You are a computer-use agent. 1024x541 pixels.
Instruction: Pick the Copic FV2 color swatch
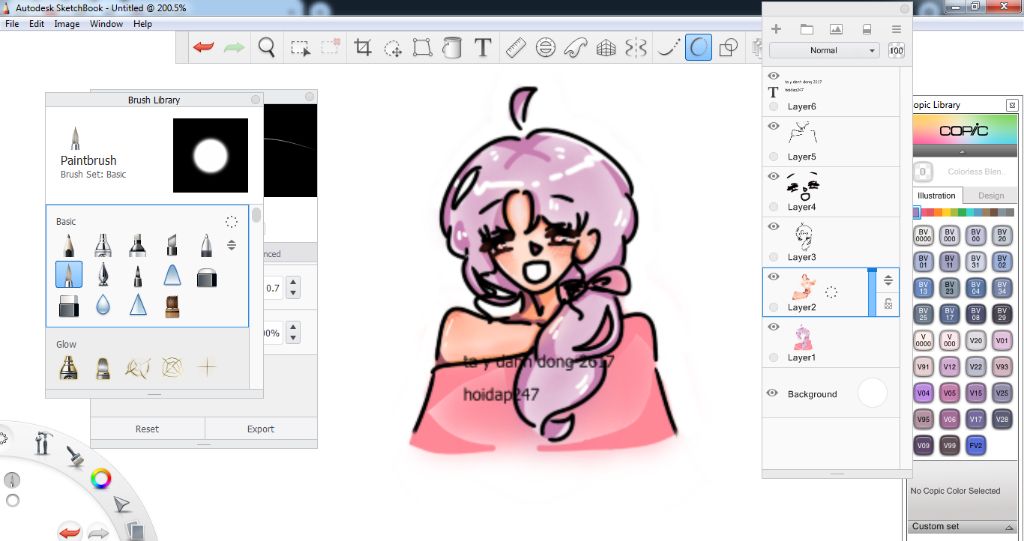tap(976, 446)
